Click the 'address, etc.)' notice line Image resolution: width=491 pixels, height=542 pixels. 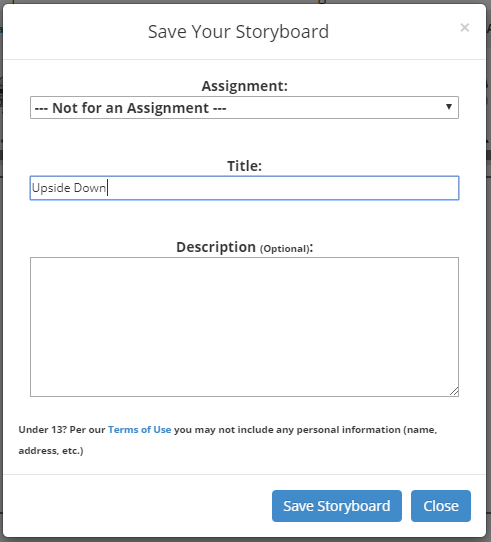(x=51, y=451)
